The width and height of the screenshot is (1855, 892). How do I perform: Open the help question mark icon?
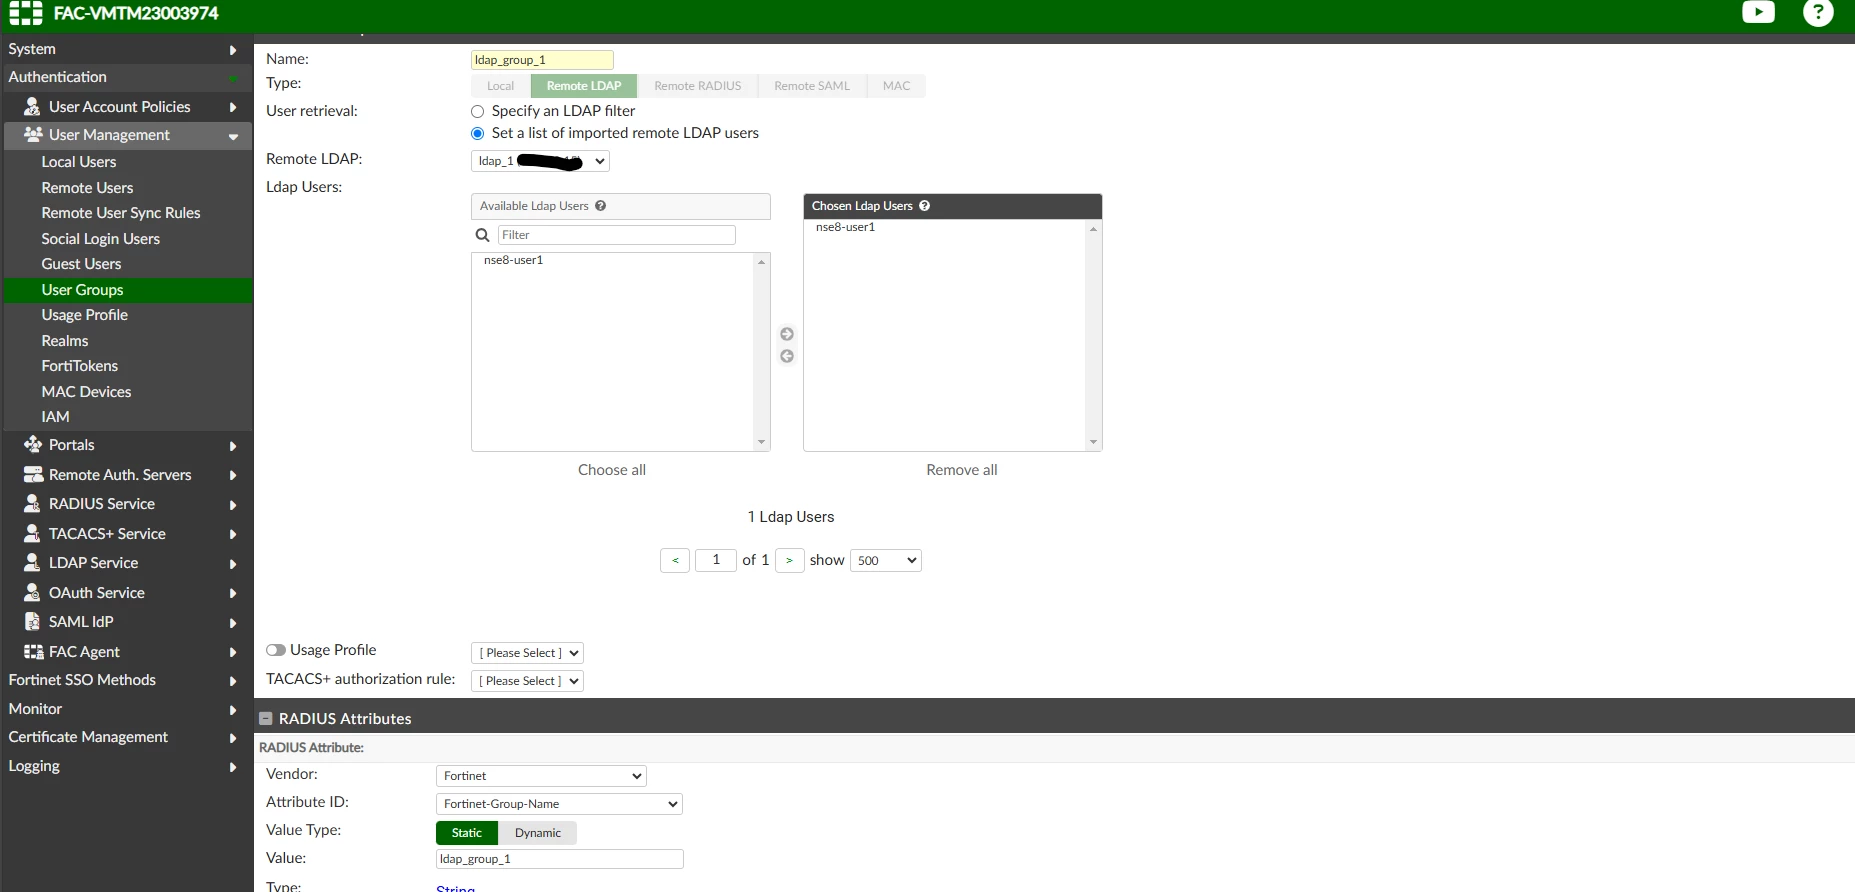[1818, 12]
